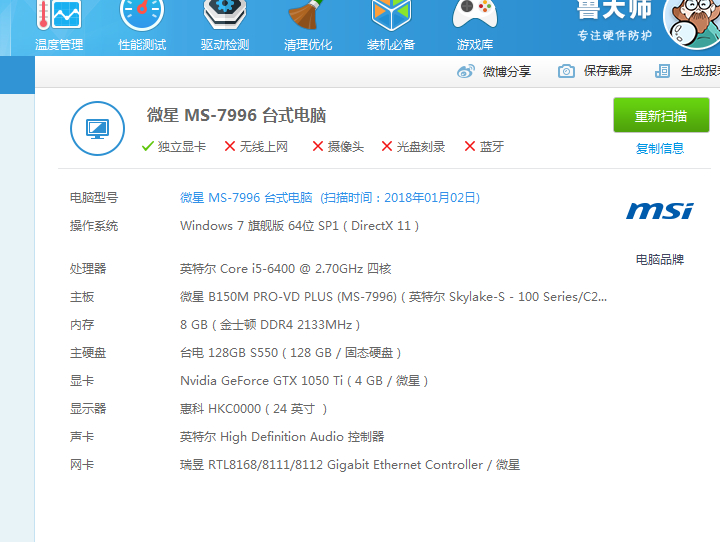Viewport: 720px width, 542px height.
Task: Click the 网卡 label
Action: (x=82, y=465)
